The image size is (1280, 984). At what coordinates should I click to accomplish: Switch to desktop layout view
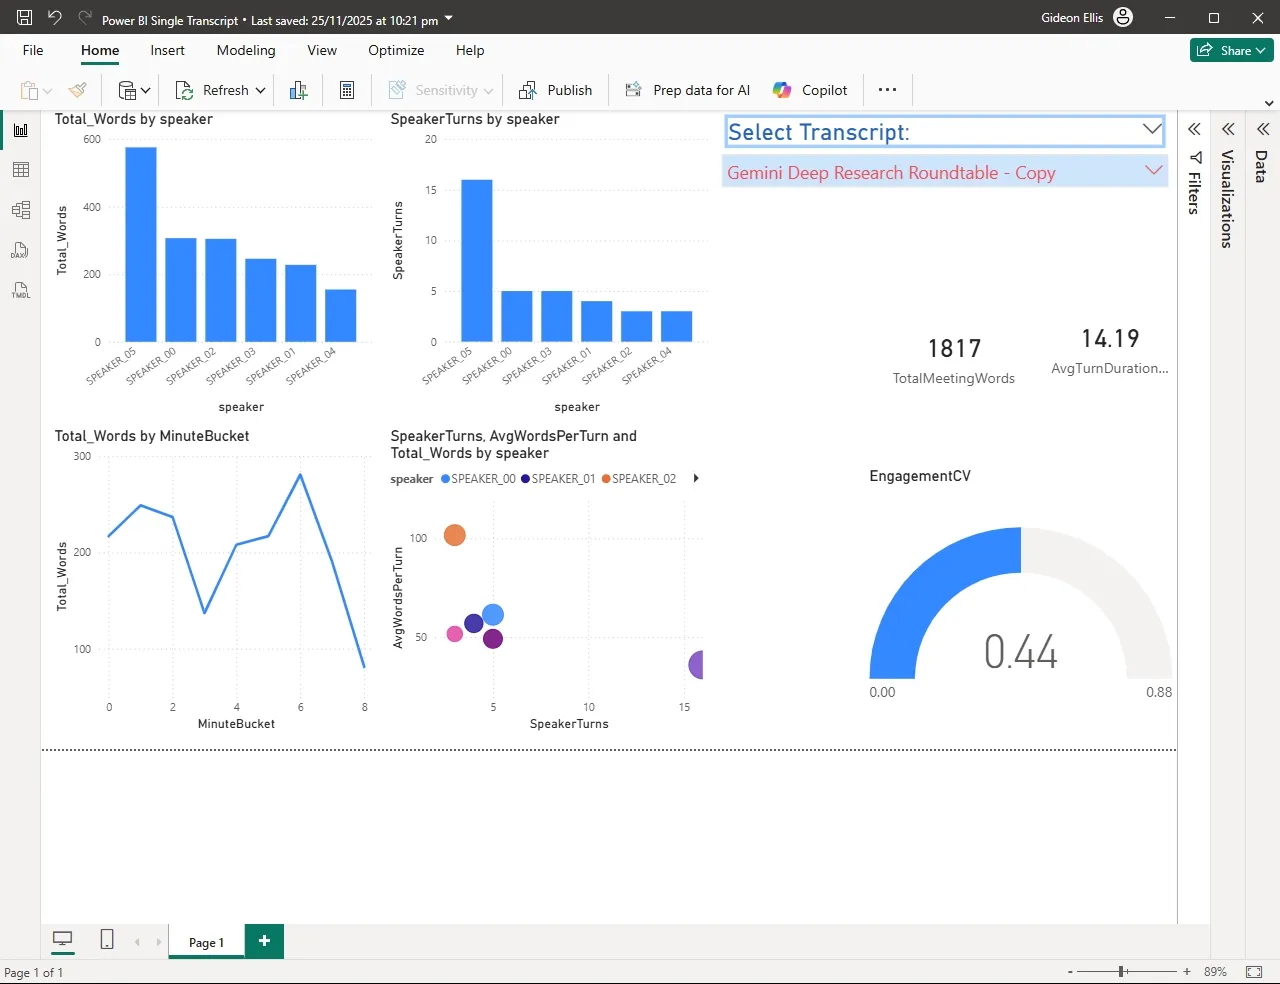pyautogui.click(x=62, y=939)
